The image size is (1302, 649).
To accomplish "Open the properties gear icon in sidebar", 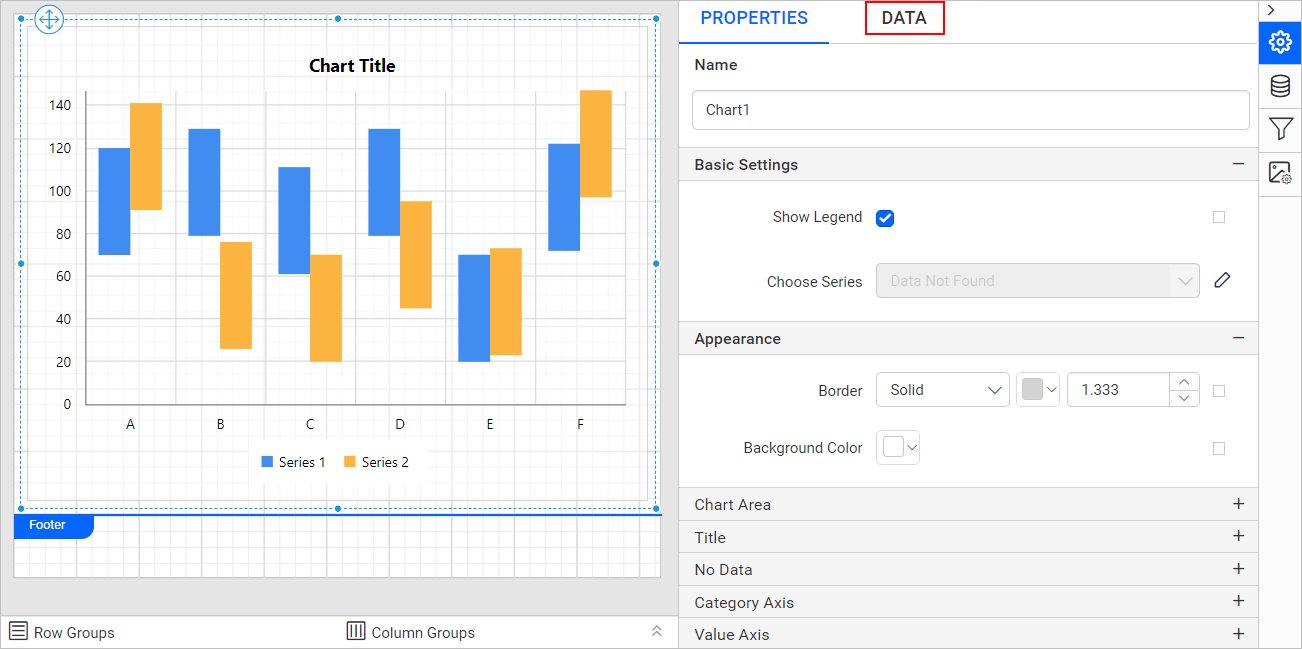I will (1280, 42).
